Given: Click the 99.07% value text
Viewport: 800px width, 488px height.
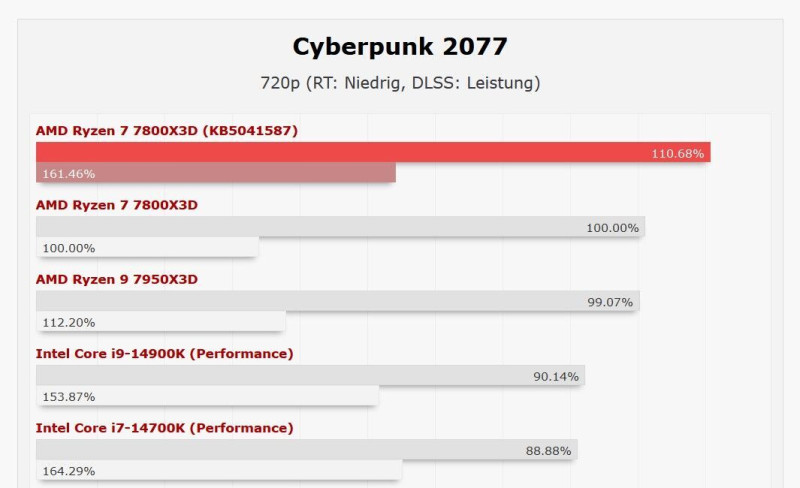Looking at the screenshot, I should 610,302.
